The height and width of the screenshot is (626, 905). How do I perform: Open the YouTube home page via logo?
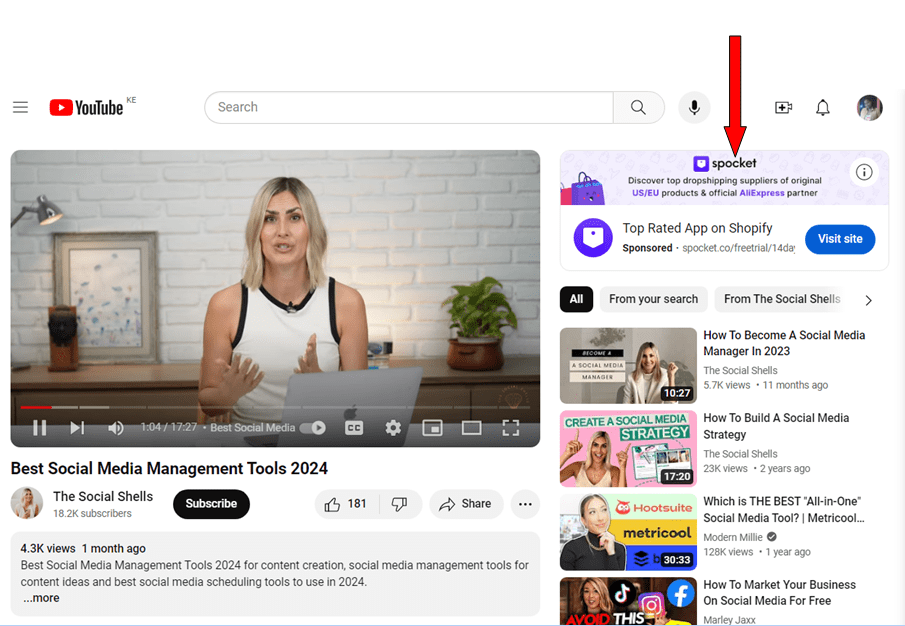(84, 107)
